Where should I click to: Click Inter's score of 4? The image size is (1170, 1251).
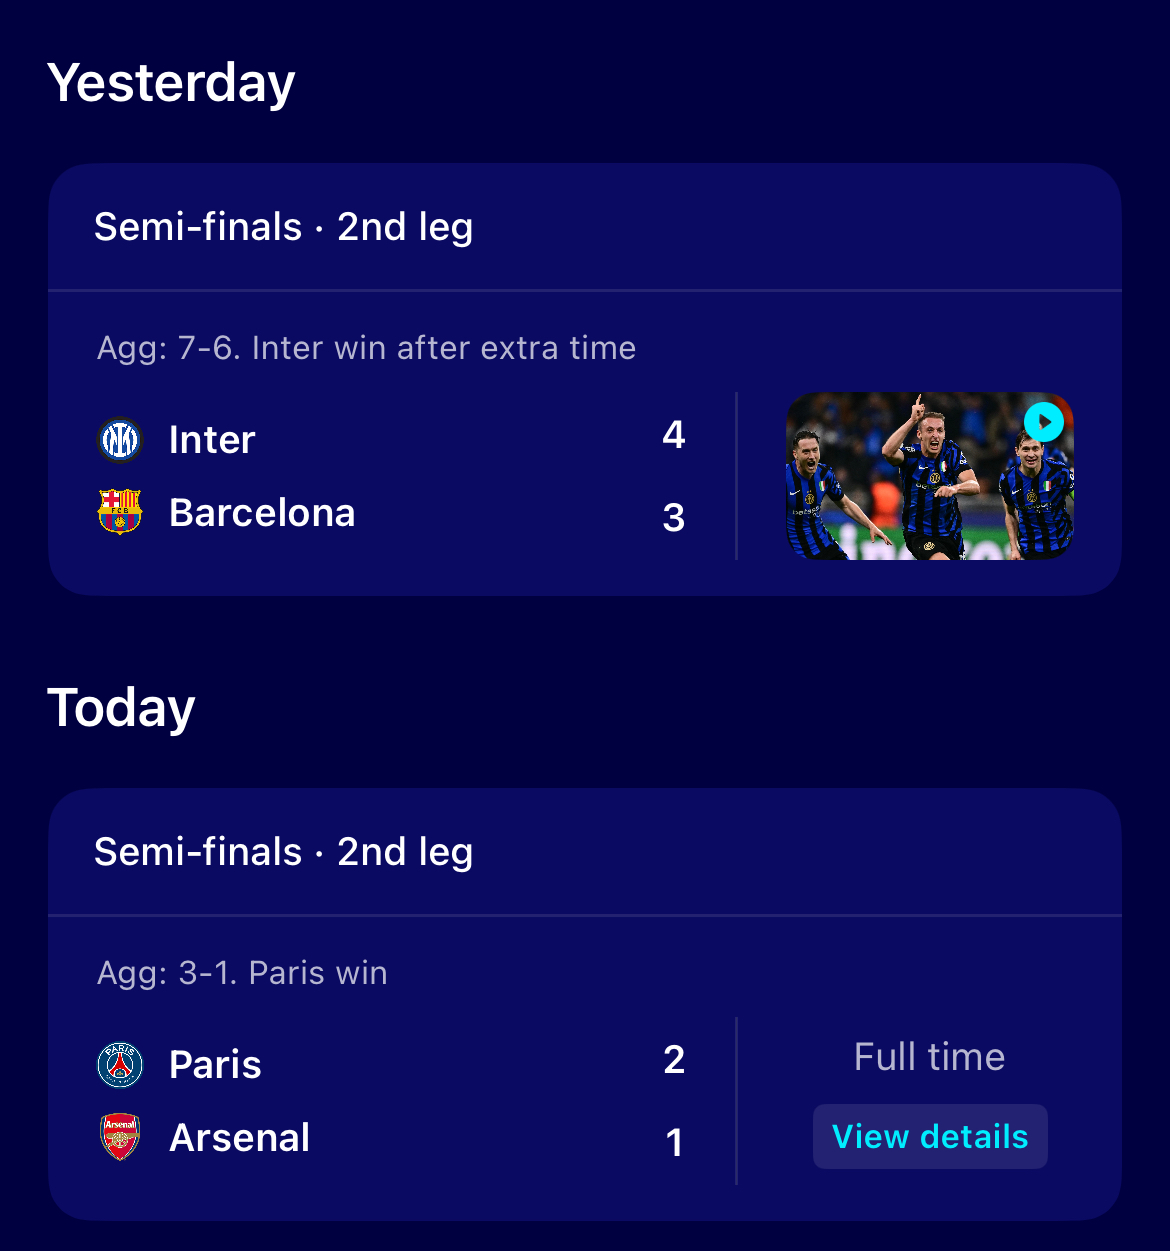(674, 435)
